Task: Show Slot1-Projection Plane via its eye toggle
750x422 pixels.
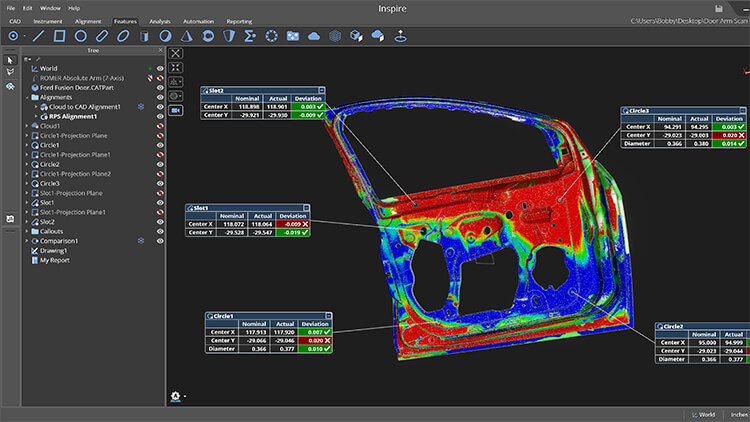Action: click(x=160, y=193)
